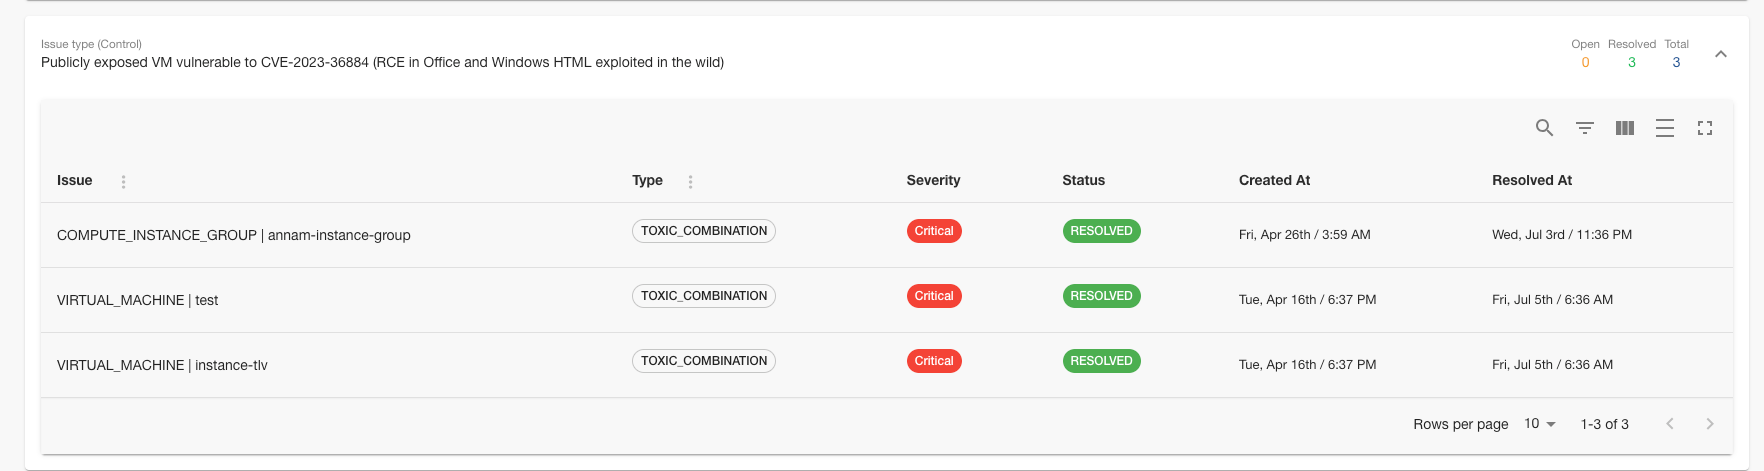Open the filter list icon

pos(1585,128)
